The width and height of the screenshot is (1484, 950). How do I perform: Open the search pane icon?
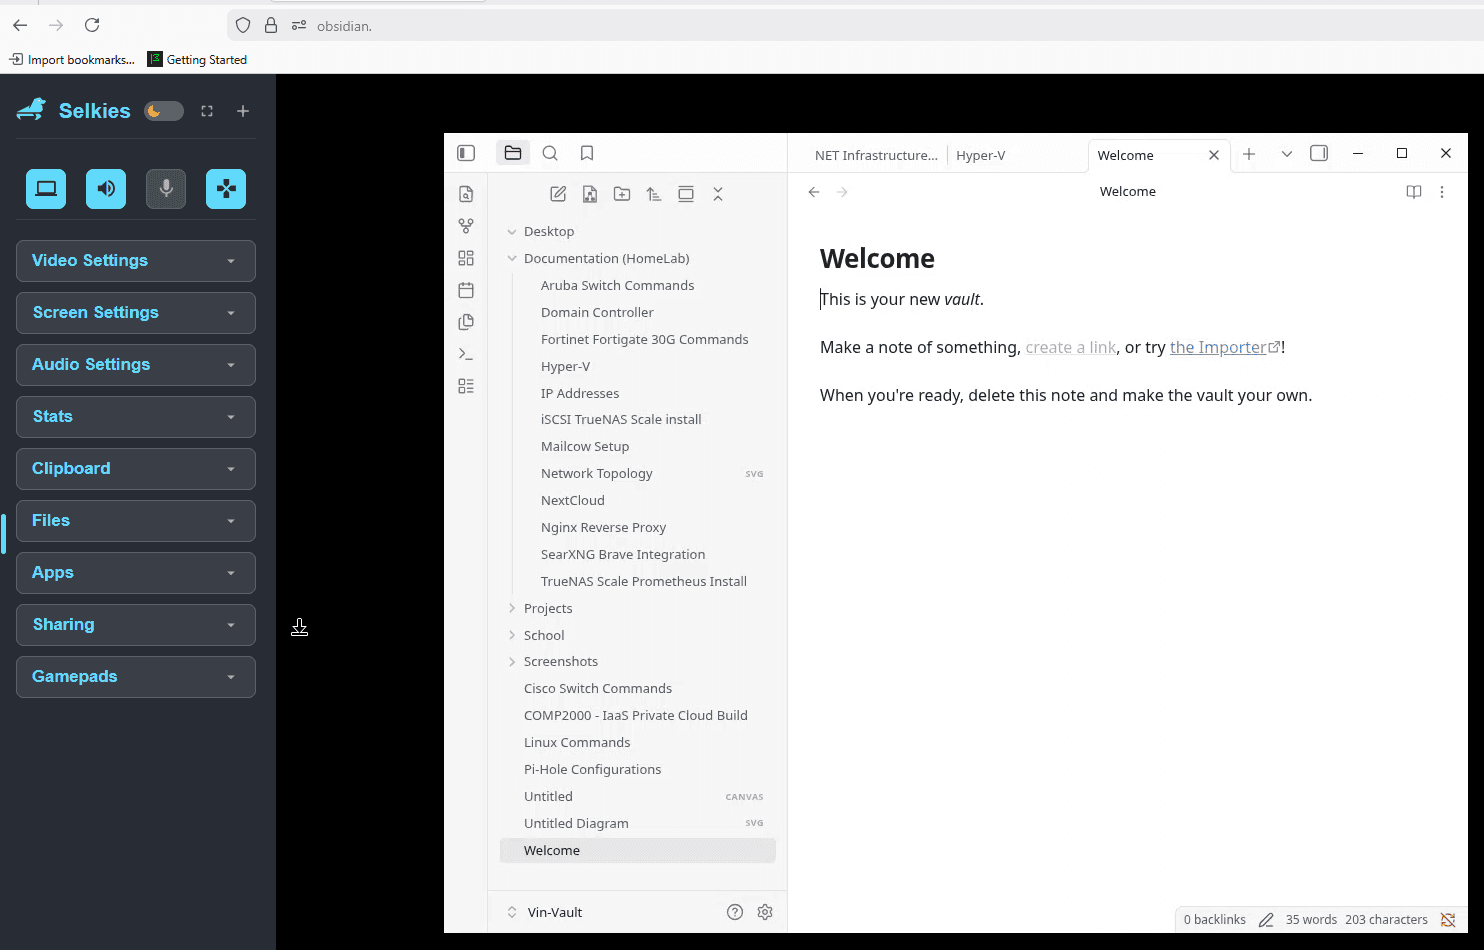click(550, 153)
